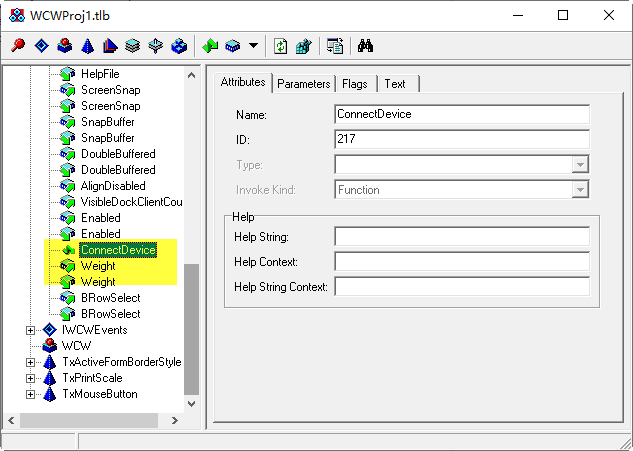The height and width of the screenshot is (451, 633).
Task: Click the New Union toolbar icon
Action: coord(155,46)
